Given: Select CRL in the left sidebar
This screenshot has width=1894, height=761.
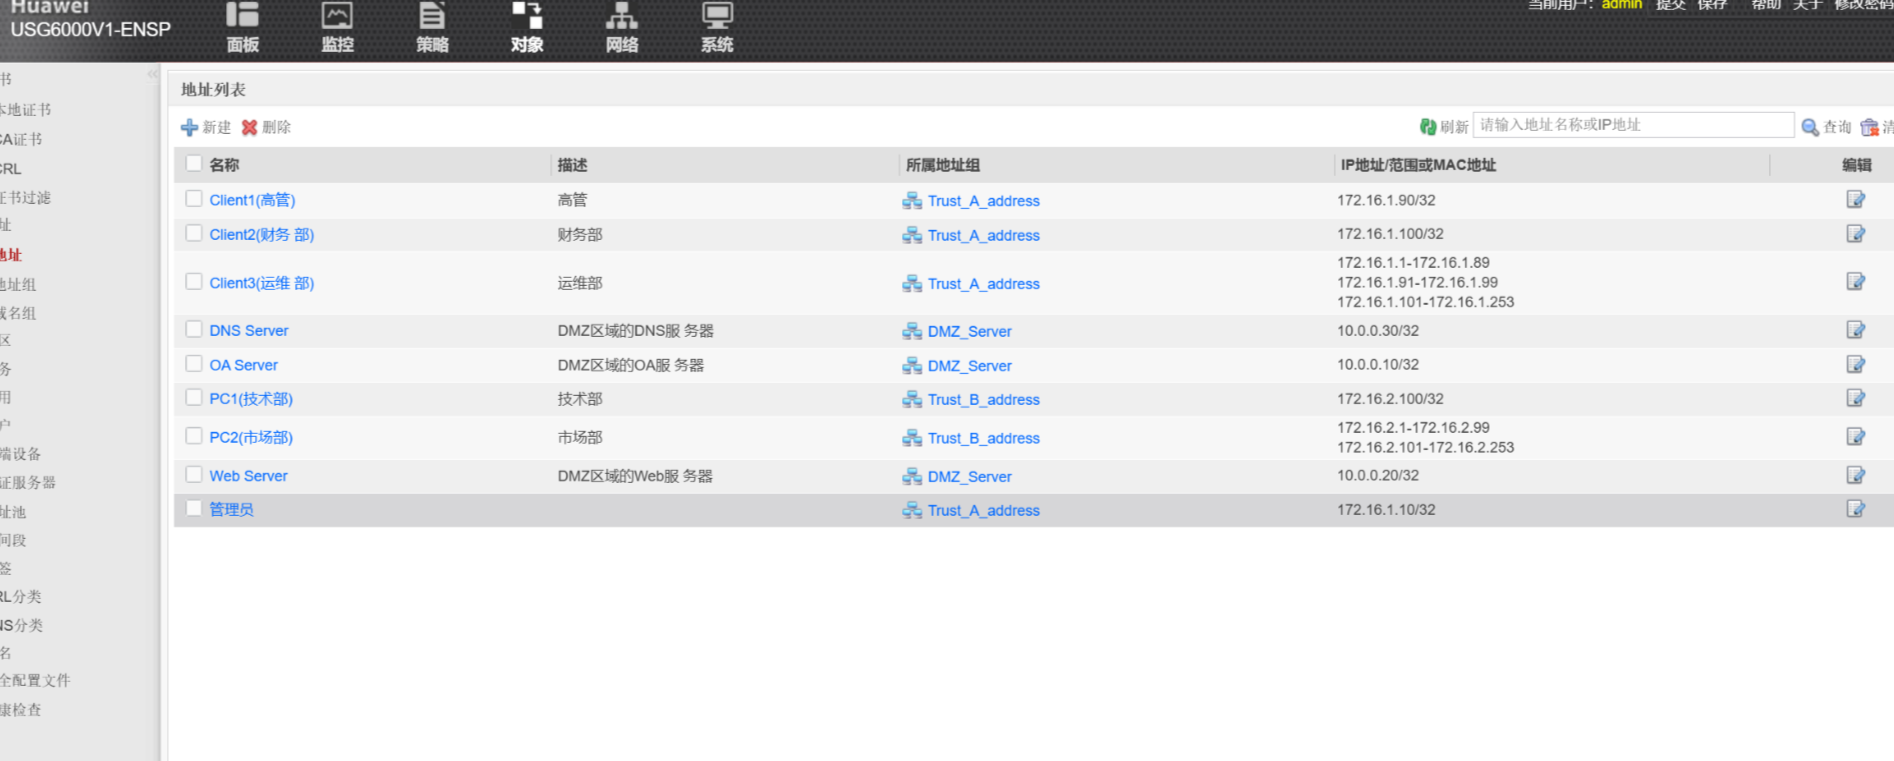Looking at the screenshot, I should pos(10,168).
